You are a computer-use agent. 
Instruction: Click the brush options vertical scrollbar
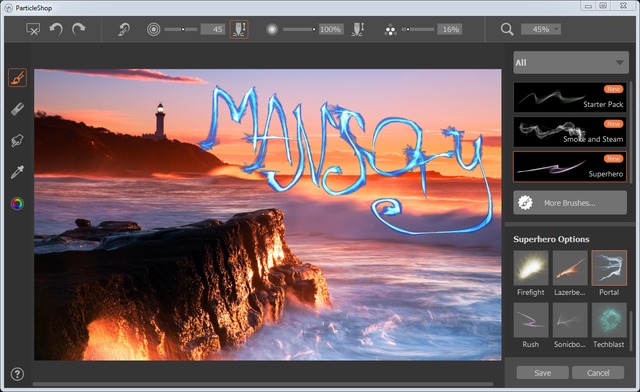631,331
